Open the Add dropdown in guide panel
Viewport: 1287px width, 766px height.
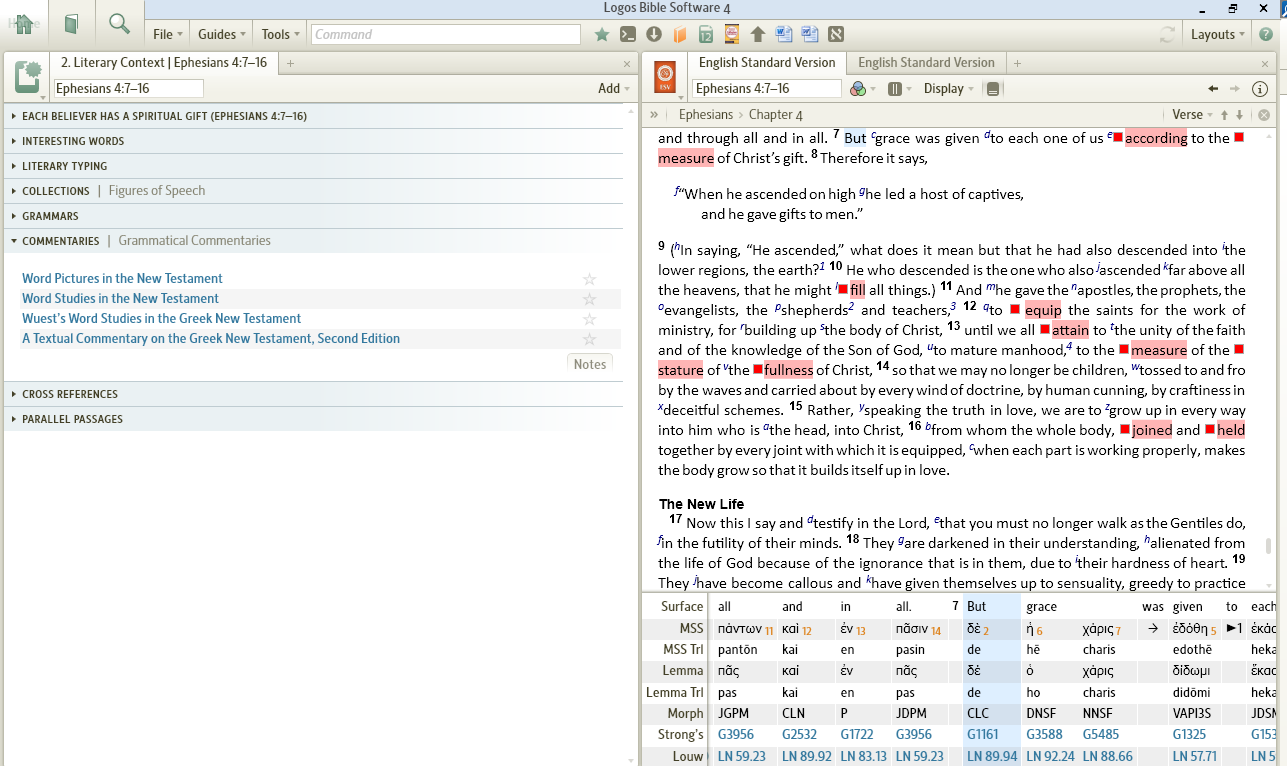pyautogui.click(x=614, y=89)
